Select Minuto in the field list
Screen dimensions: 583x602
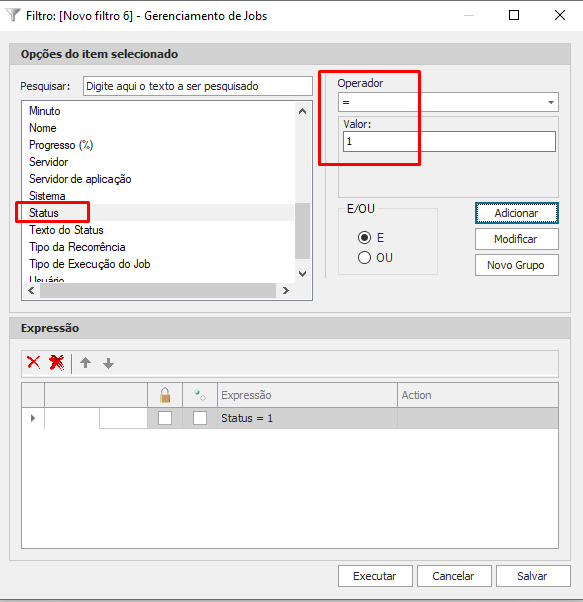pyautogui.click(x=45, y=111)
